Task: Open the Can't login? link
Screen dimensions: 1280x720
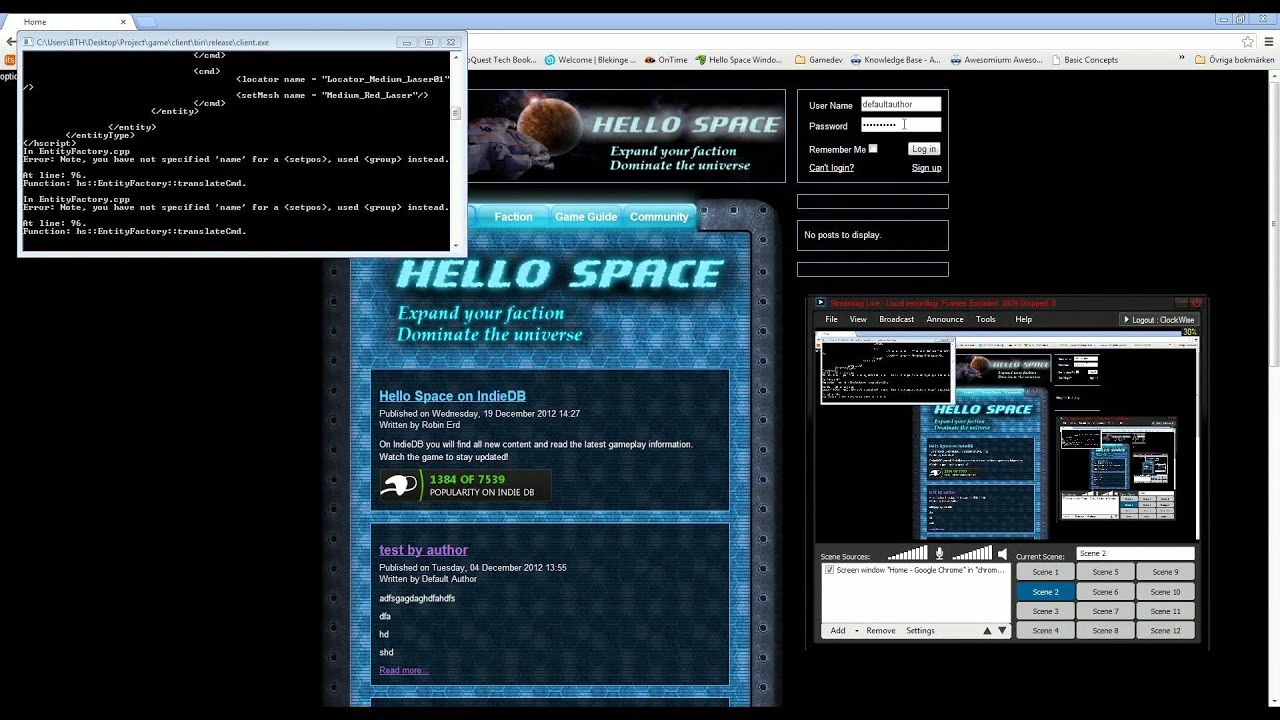Action: [831, 168]
